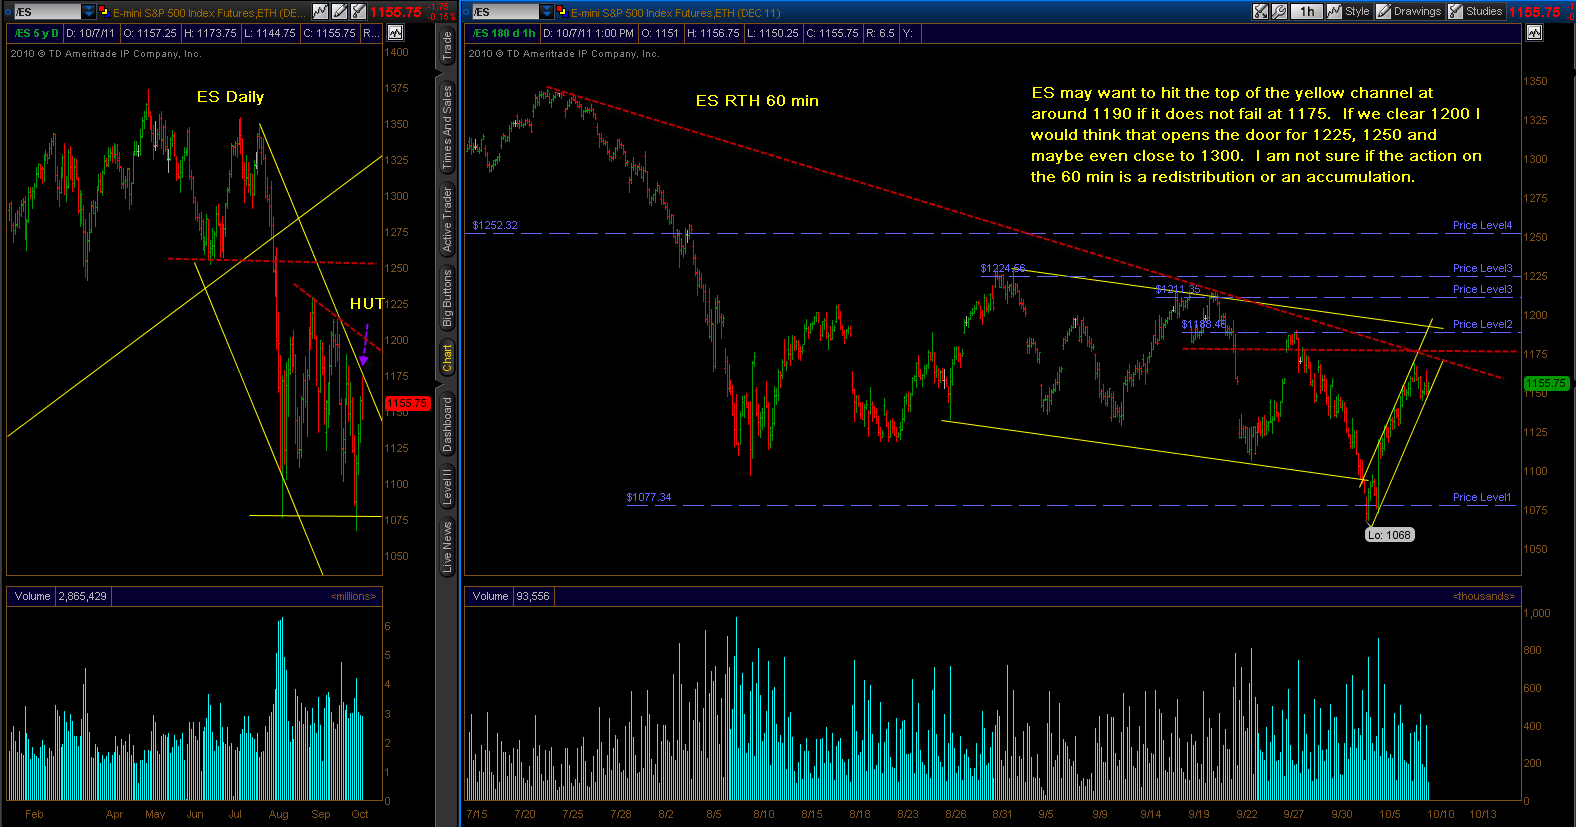The image size is (1576, 827).
Task: Click the symbol field of the daily chart
Action: (x=47, y=12)
